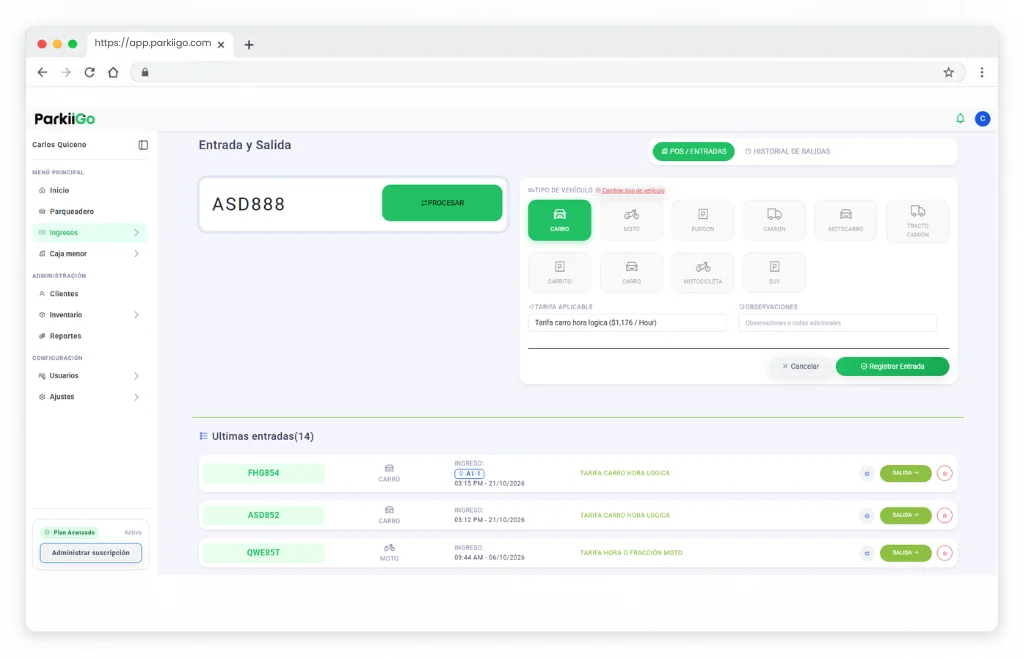Open the Reportes section

[65, 336]
